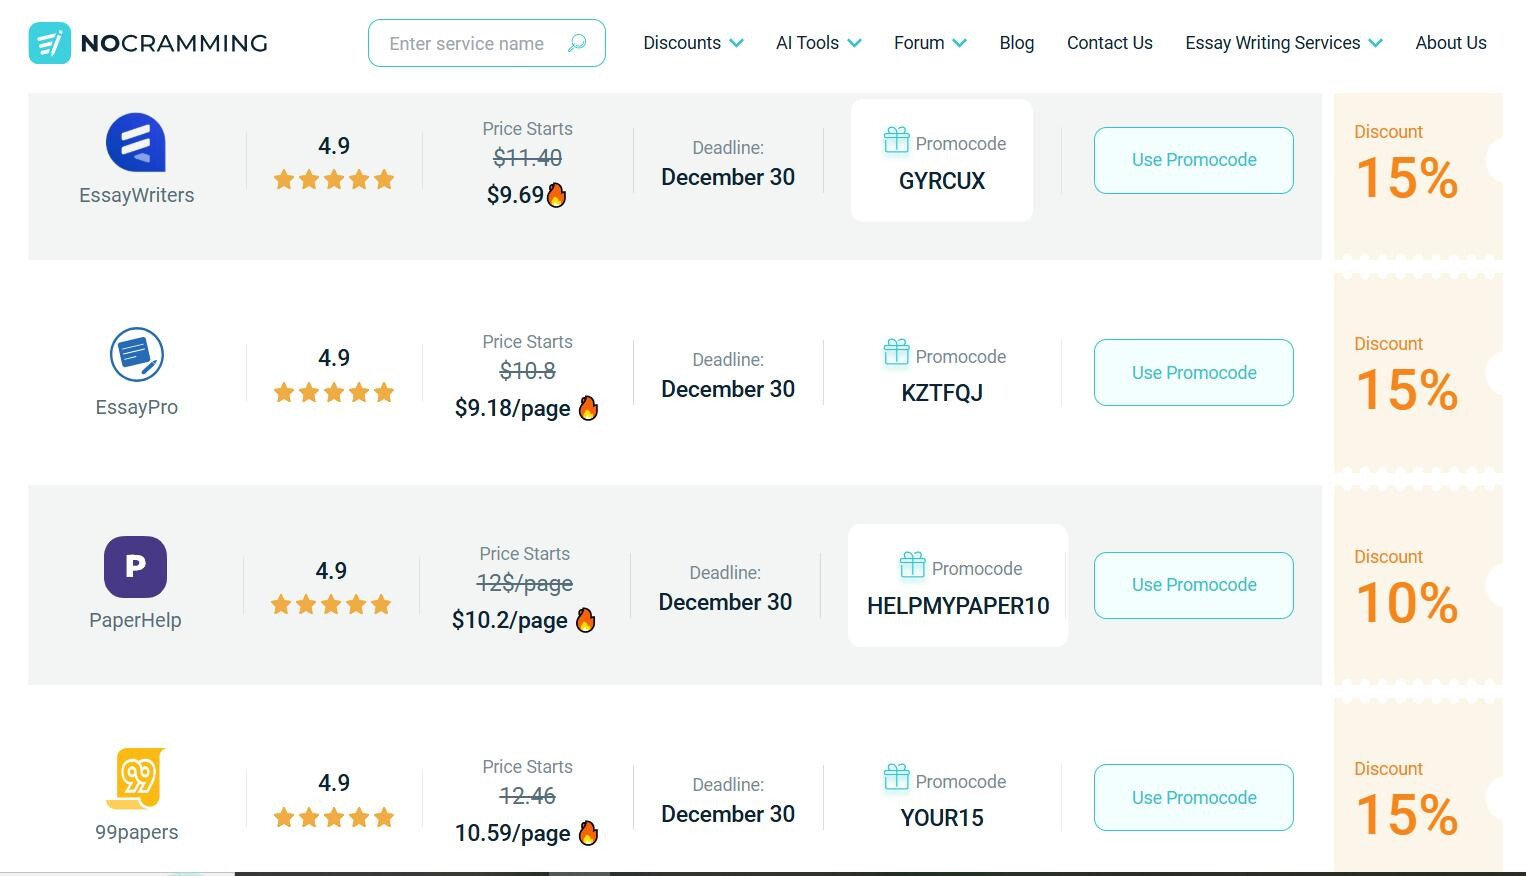
Task: Click the gift icon beside HELPMYPAPER10
Action: click(x=912, y=565)
